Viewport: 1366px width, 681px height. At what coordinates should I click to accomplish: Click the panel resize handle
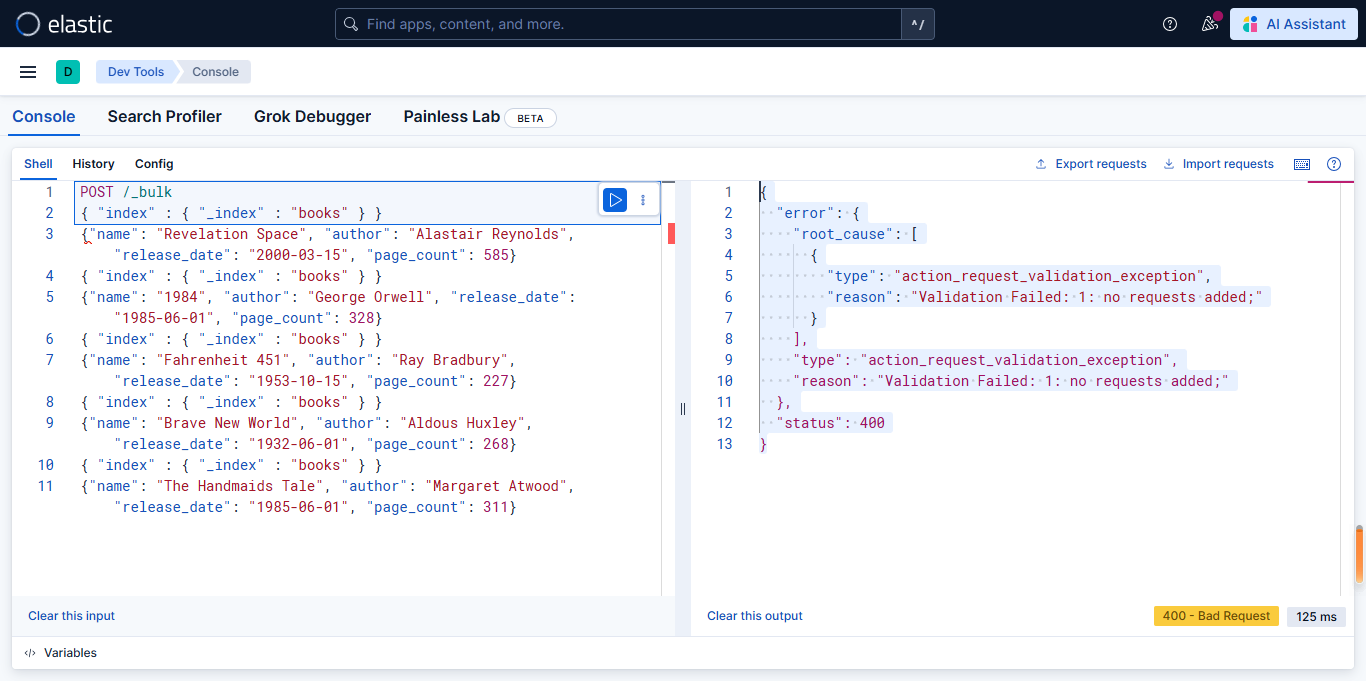(683, 408)
